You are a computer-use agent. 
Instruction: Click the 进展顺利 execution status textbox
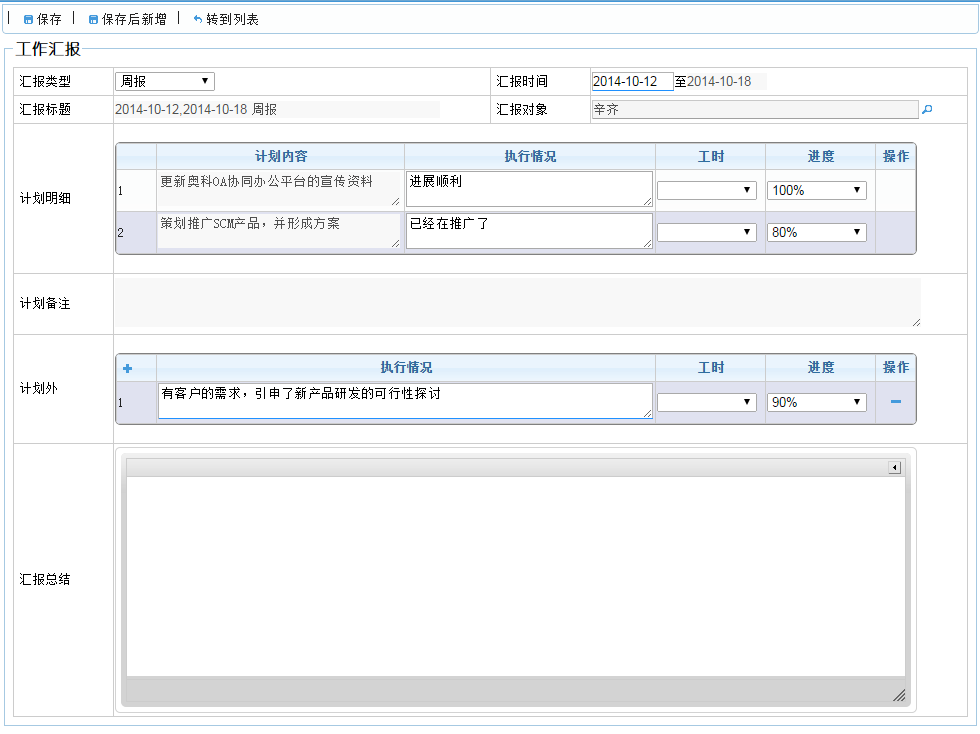[529, 189]
